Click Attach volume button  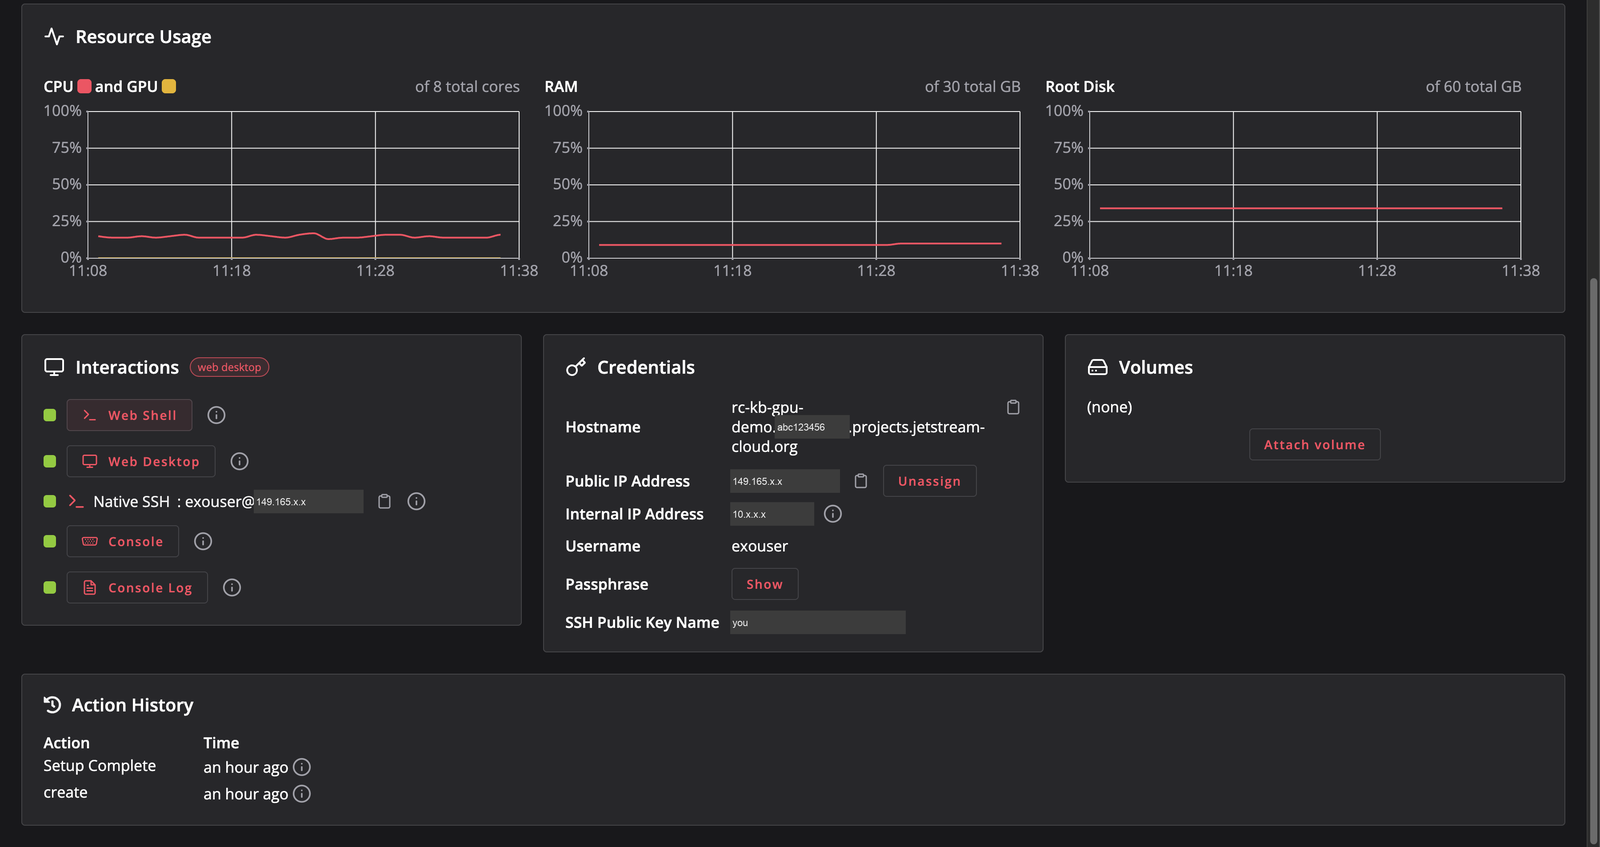(1314, 445)
